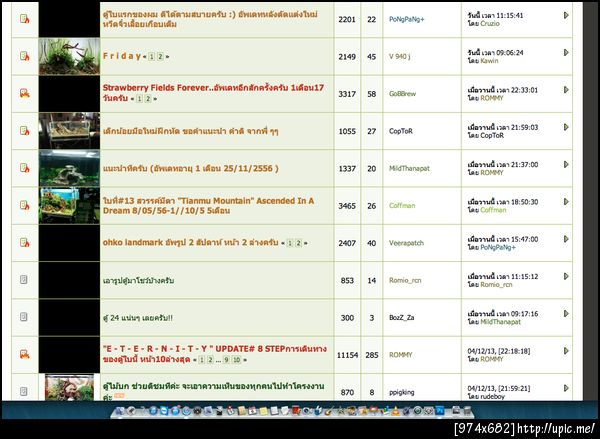Viewport: 600px width, 439px height.
Task: Click last-post arrow in the 1055-views row
Action: tap(566, 127)
